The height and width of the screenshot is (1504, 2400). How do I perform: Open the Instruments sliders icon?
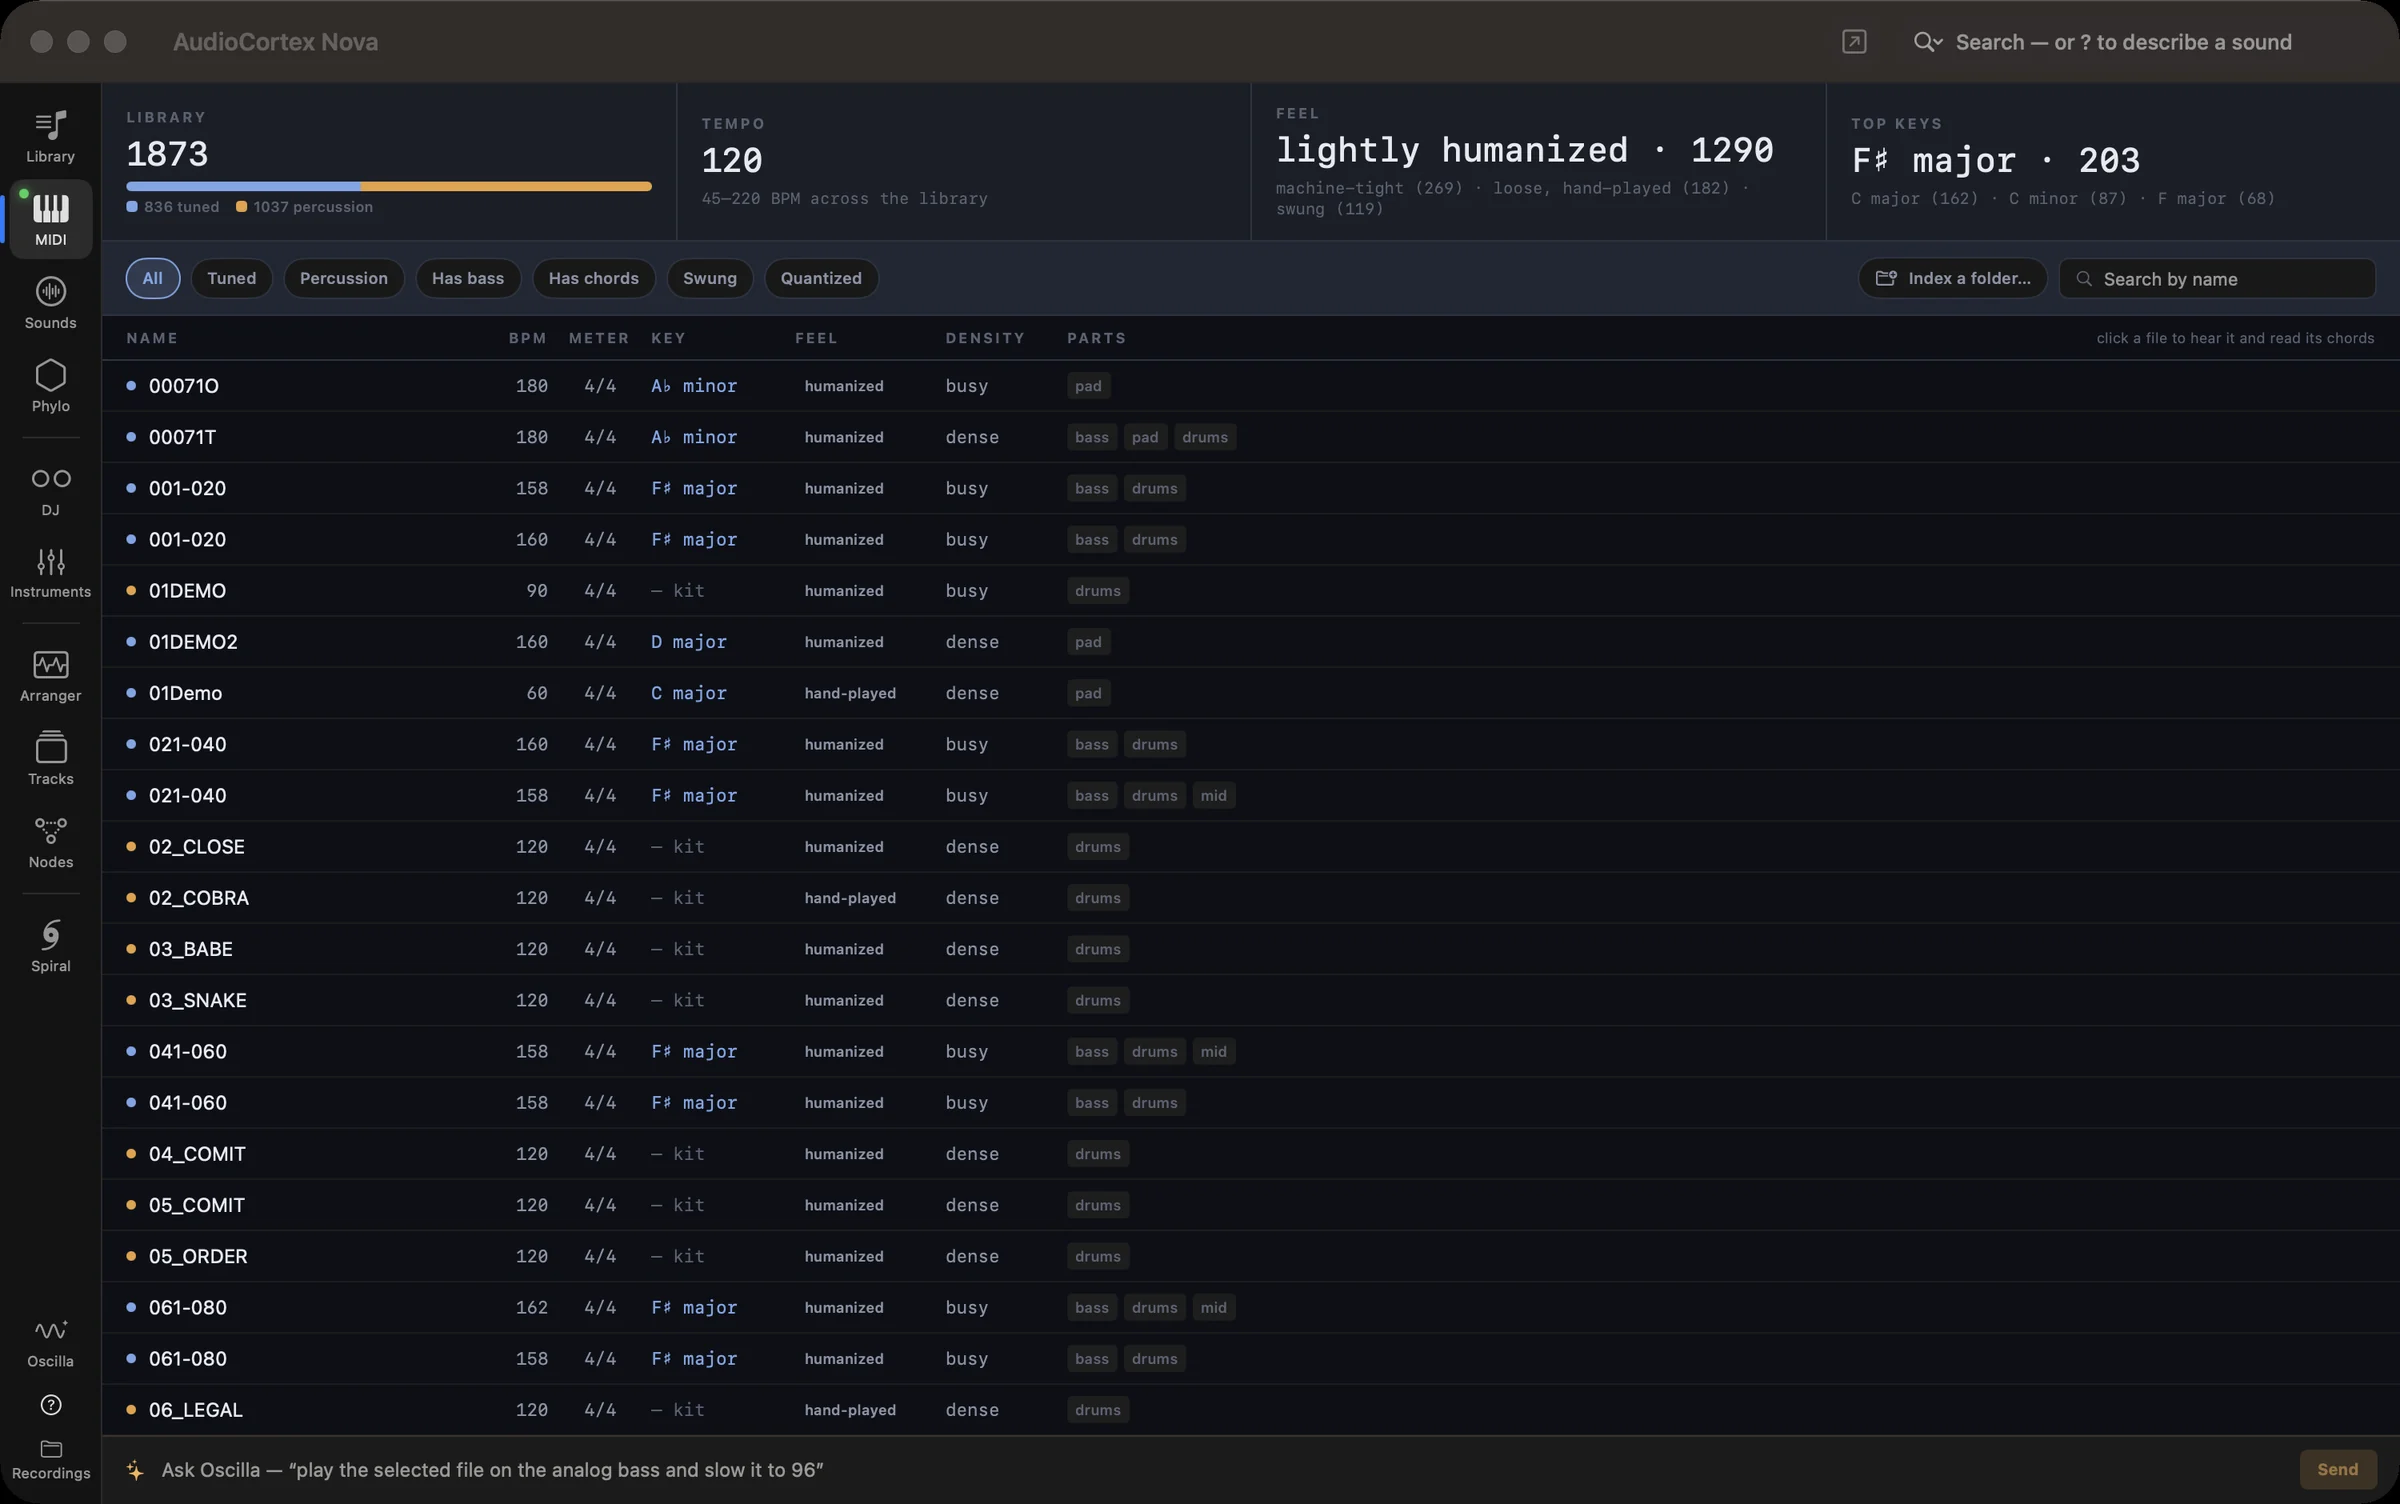(50, 572)
